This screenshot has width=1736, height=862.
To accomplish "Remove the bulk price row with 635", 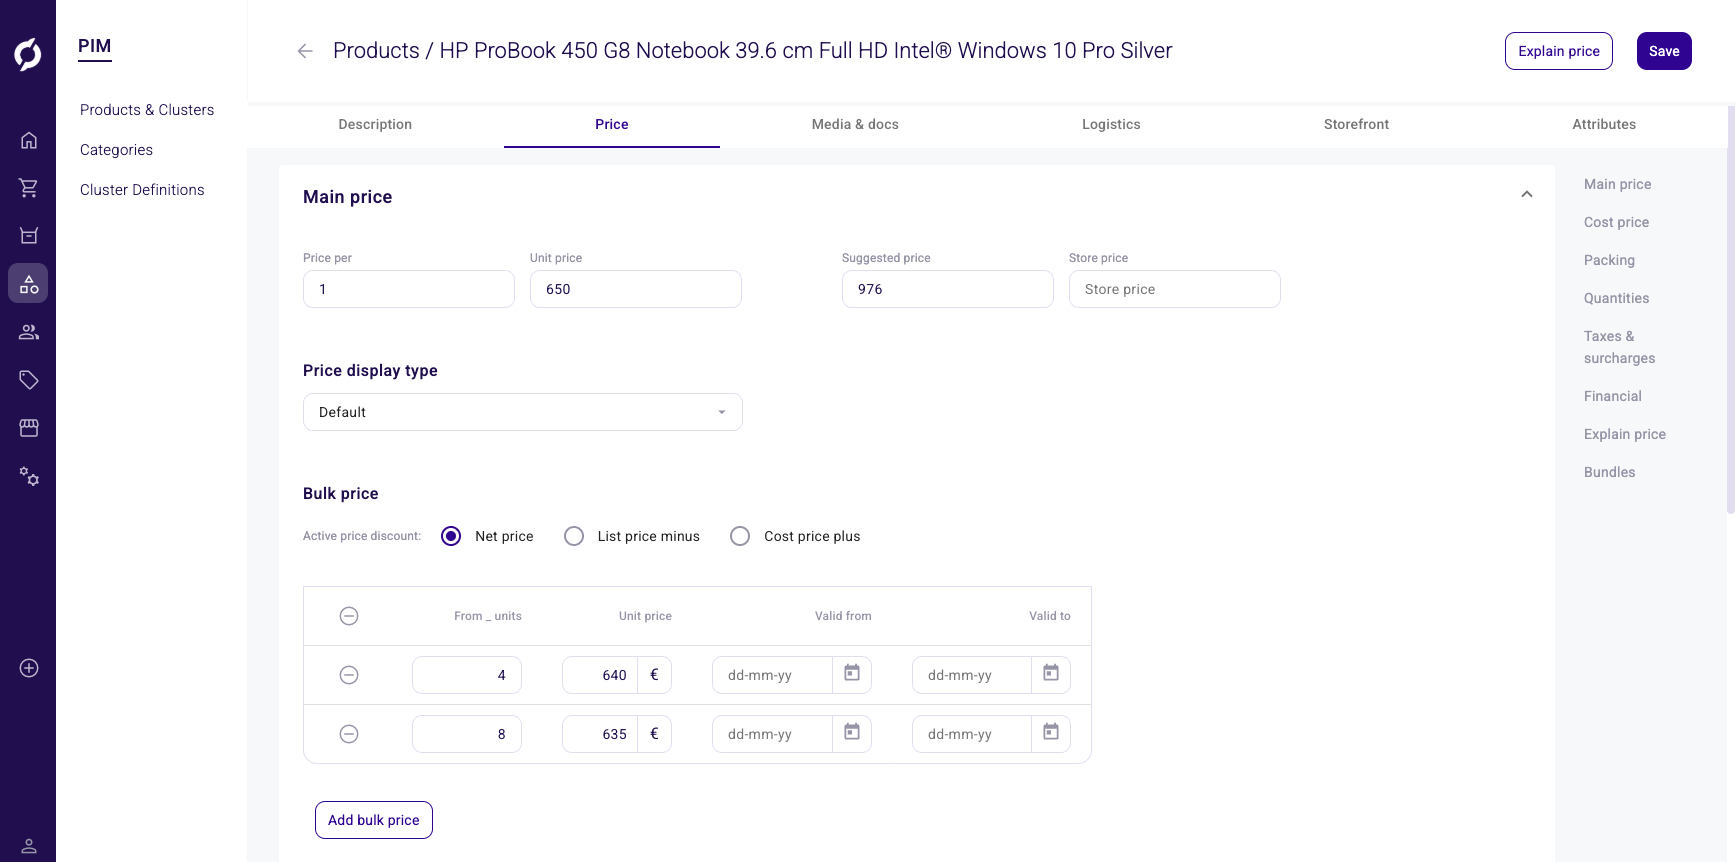I will pos(349,734).
